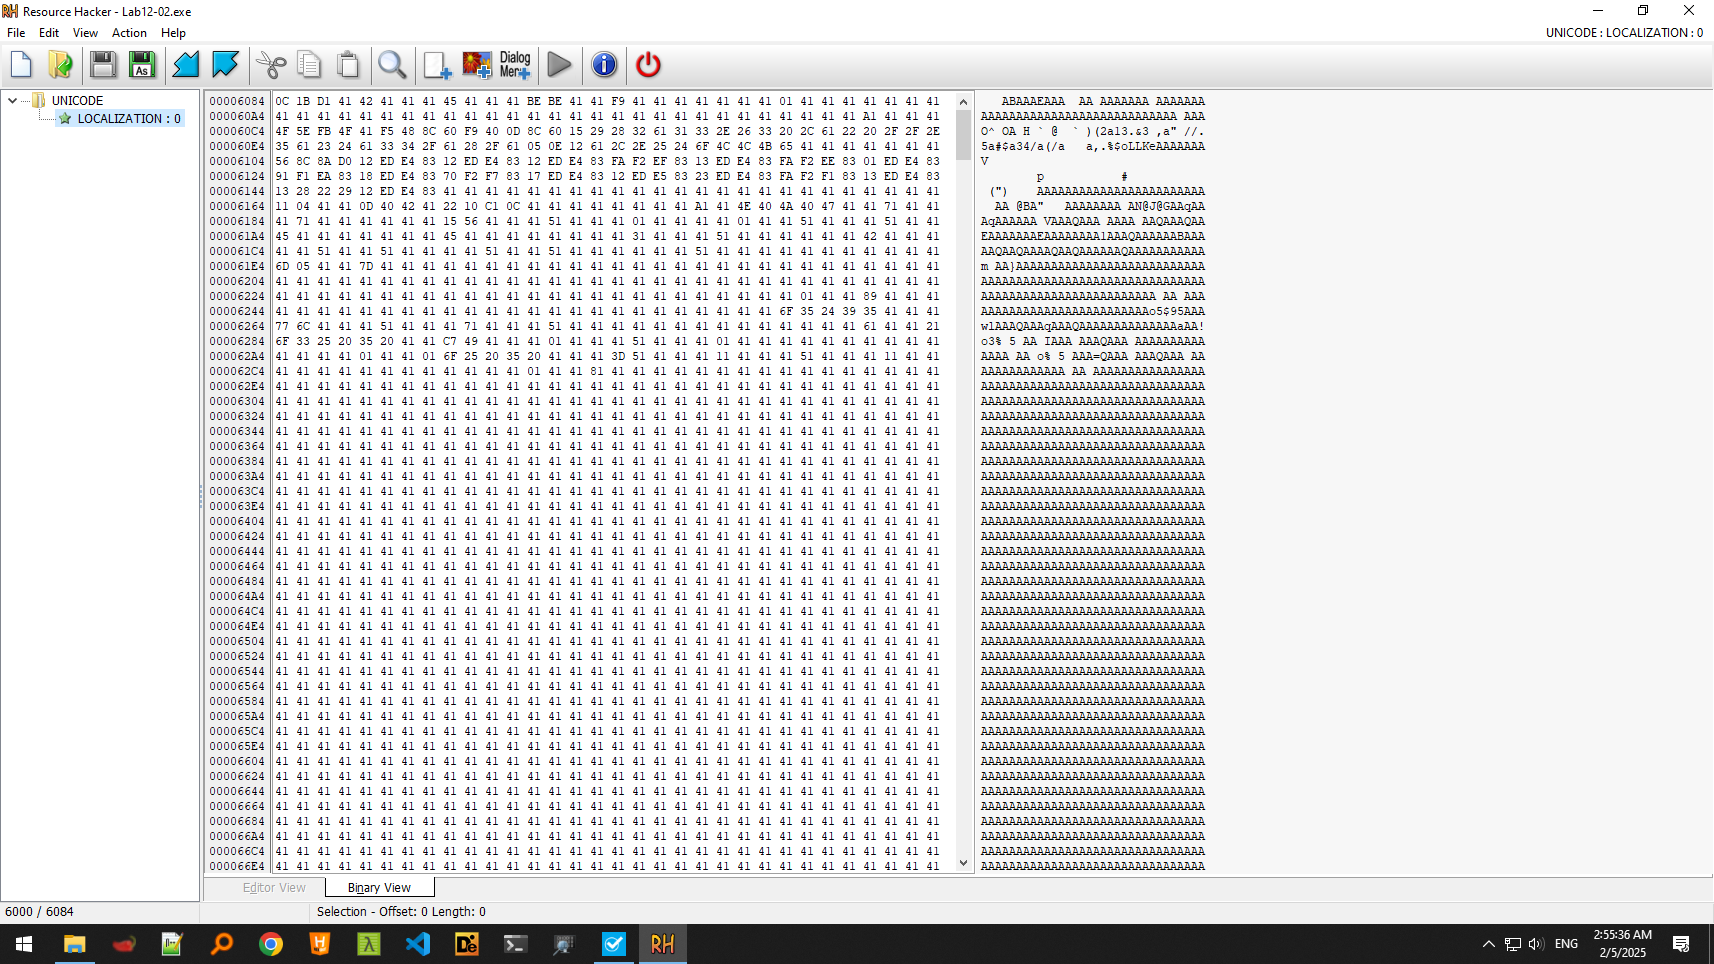Click the Save As floppy icon
This screenshot has width=1714, height=964.
pos(142,65)
